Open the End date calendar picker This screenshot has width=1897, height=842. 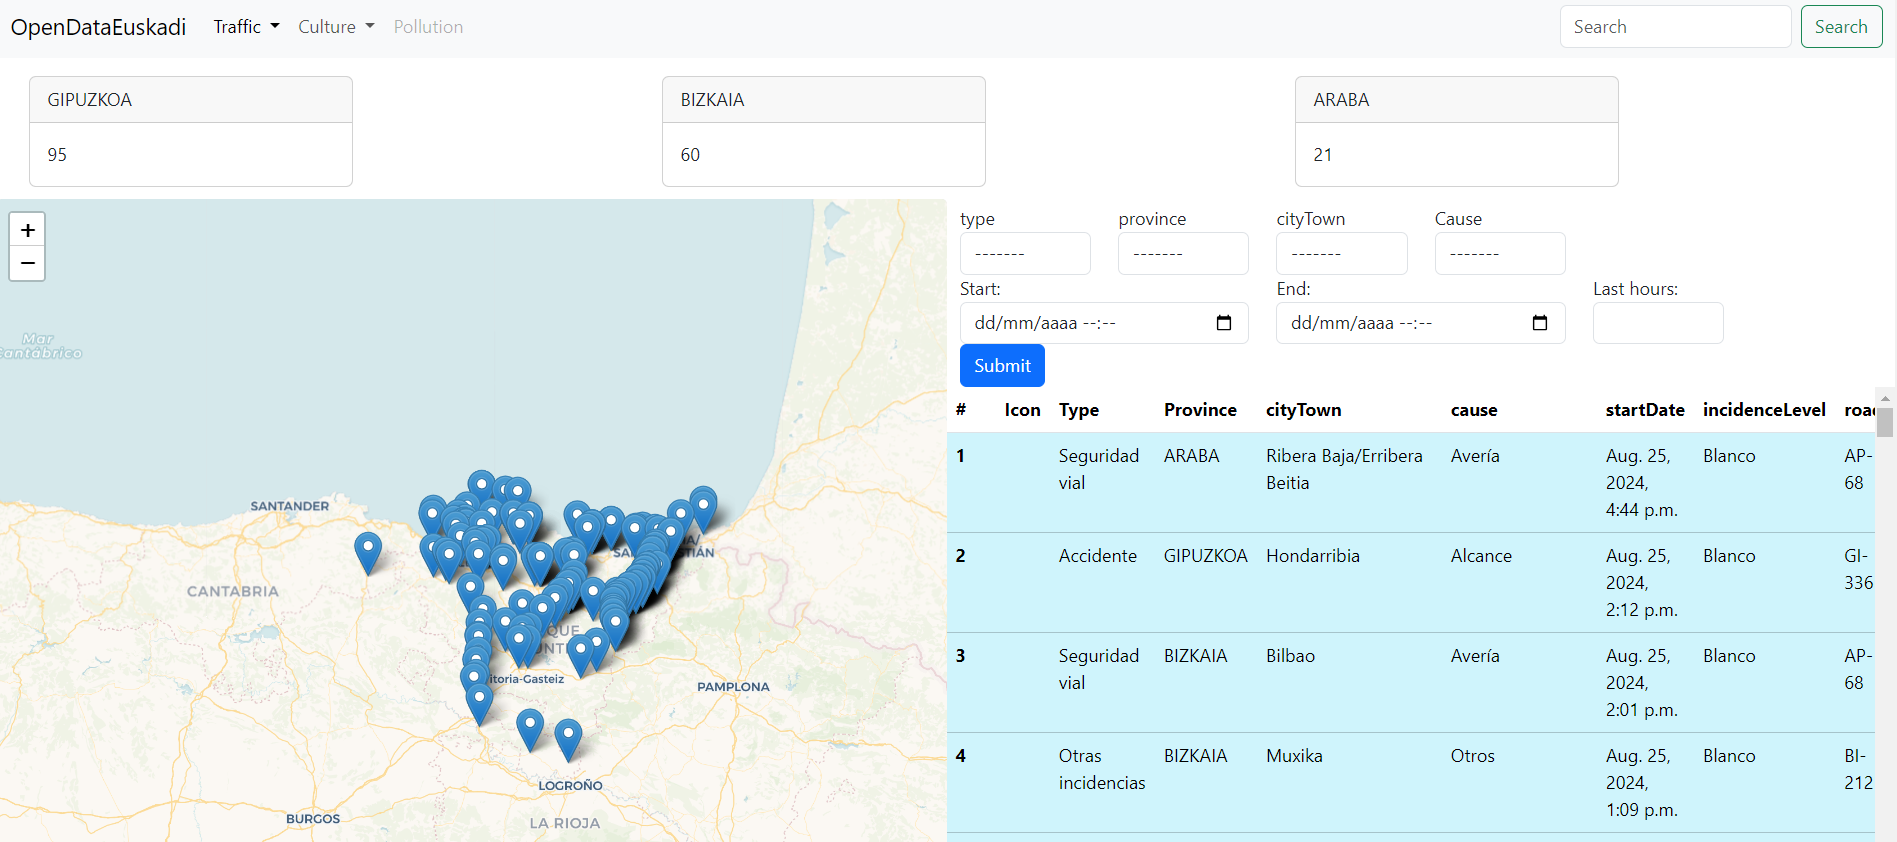[1540, 323]
